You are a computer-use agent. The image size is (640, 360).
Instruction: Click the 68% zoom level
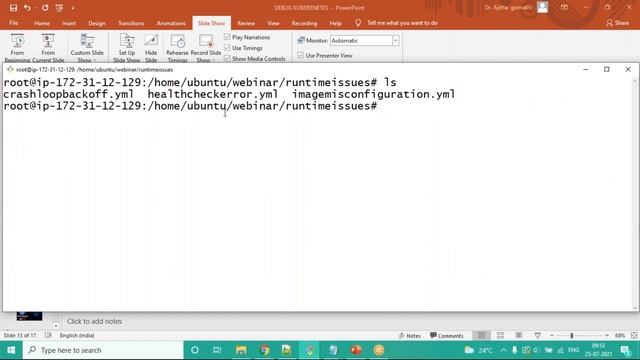click(x=620, y=336)
